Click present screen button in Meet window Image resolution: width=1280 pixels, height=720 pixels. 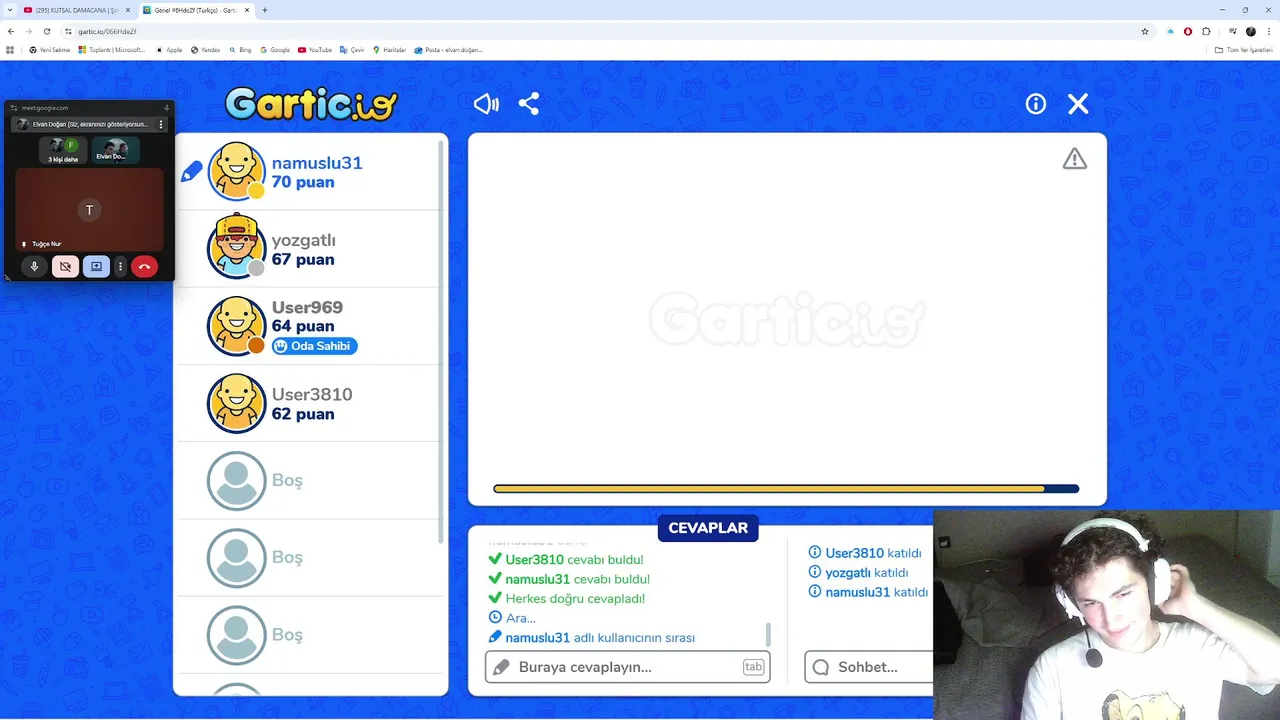click(x=96, y=267)
